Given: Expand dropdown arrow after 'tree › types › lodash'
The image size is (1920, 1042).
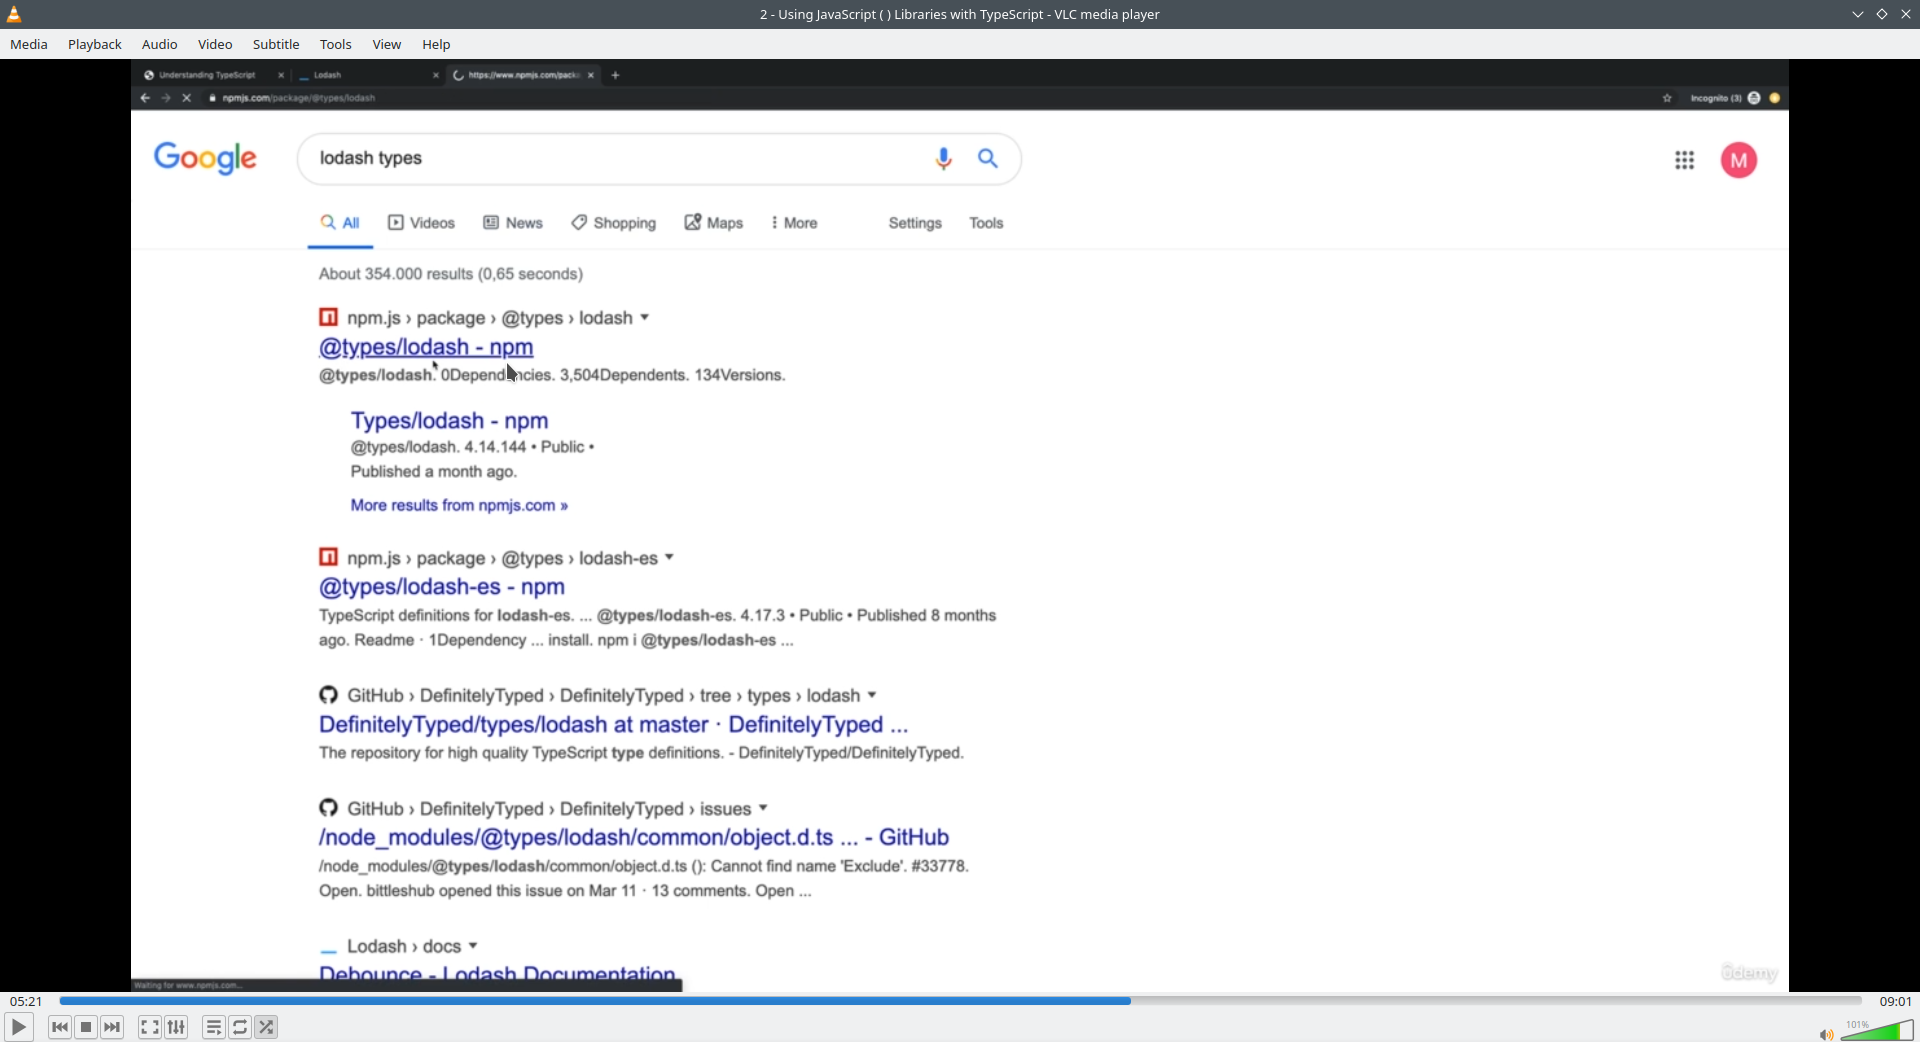Looking at the screenshot, I should pyautogui.click(x=872, y=695).
